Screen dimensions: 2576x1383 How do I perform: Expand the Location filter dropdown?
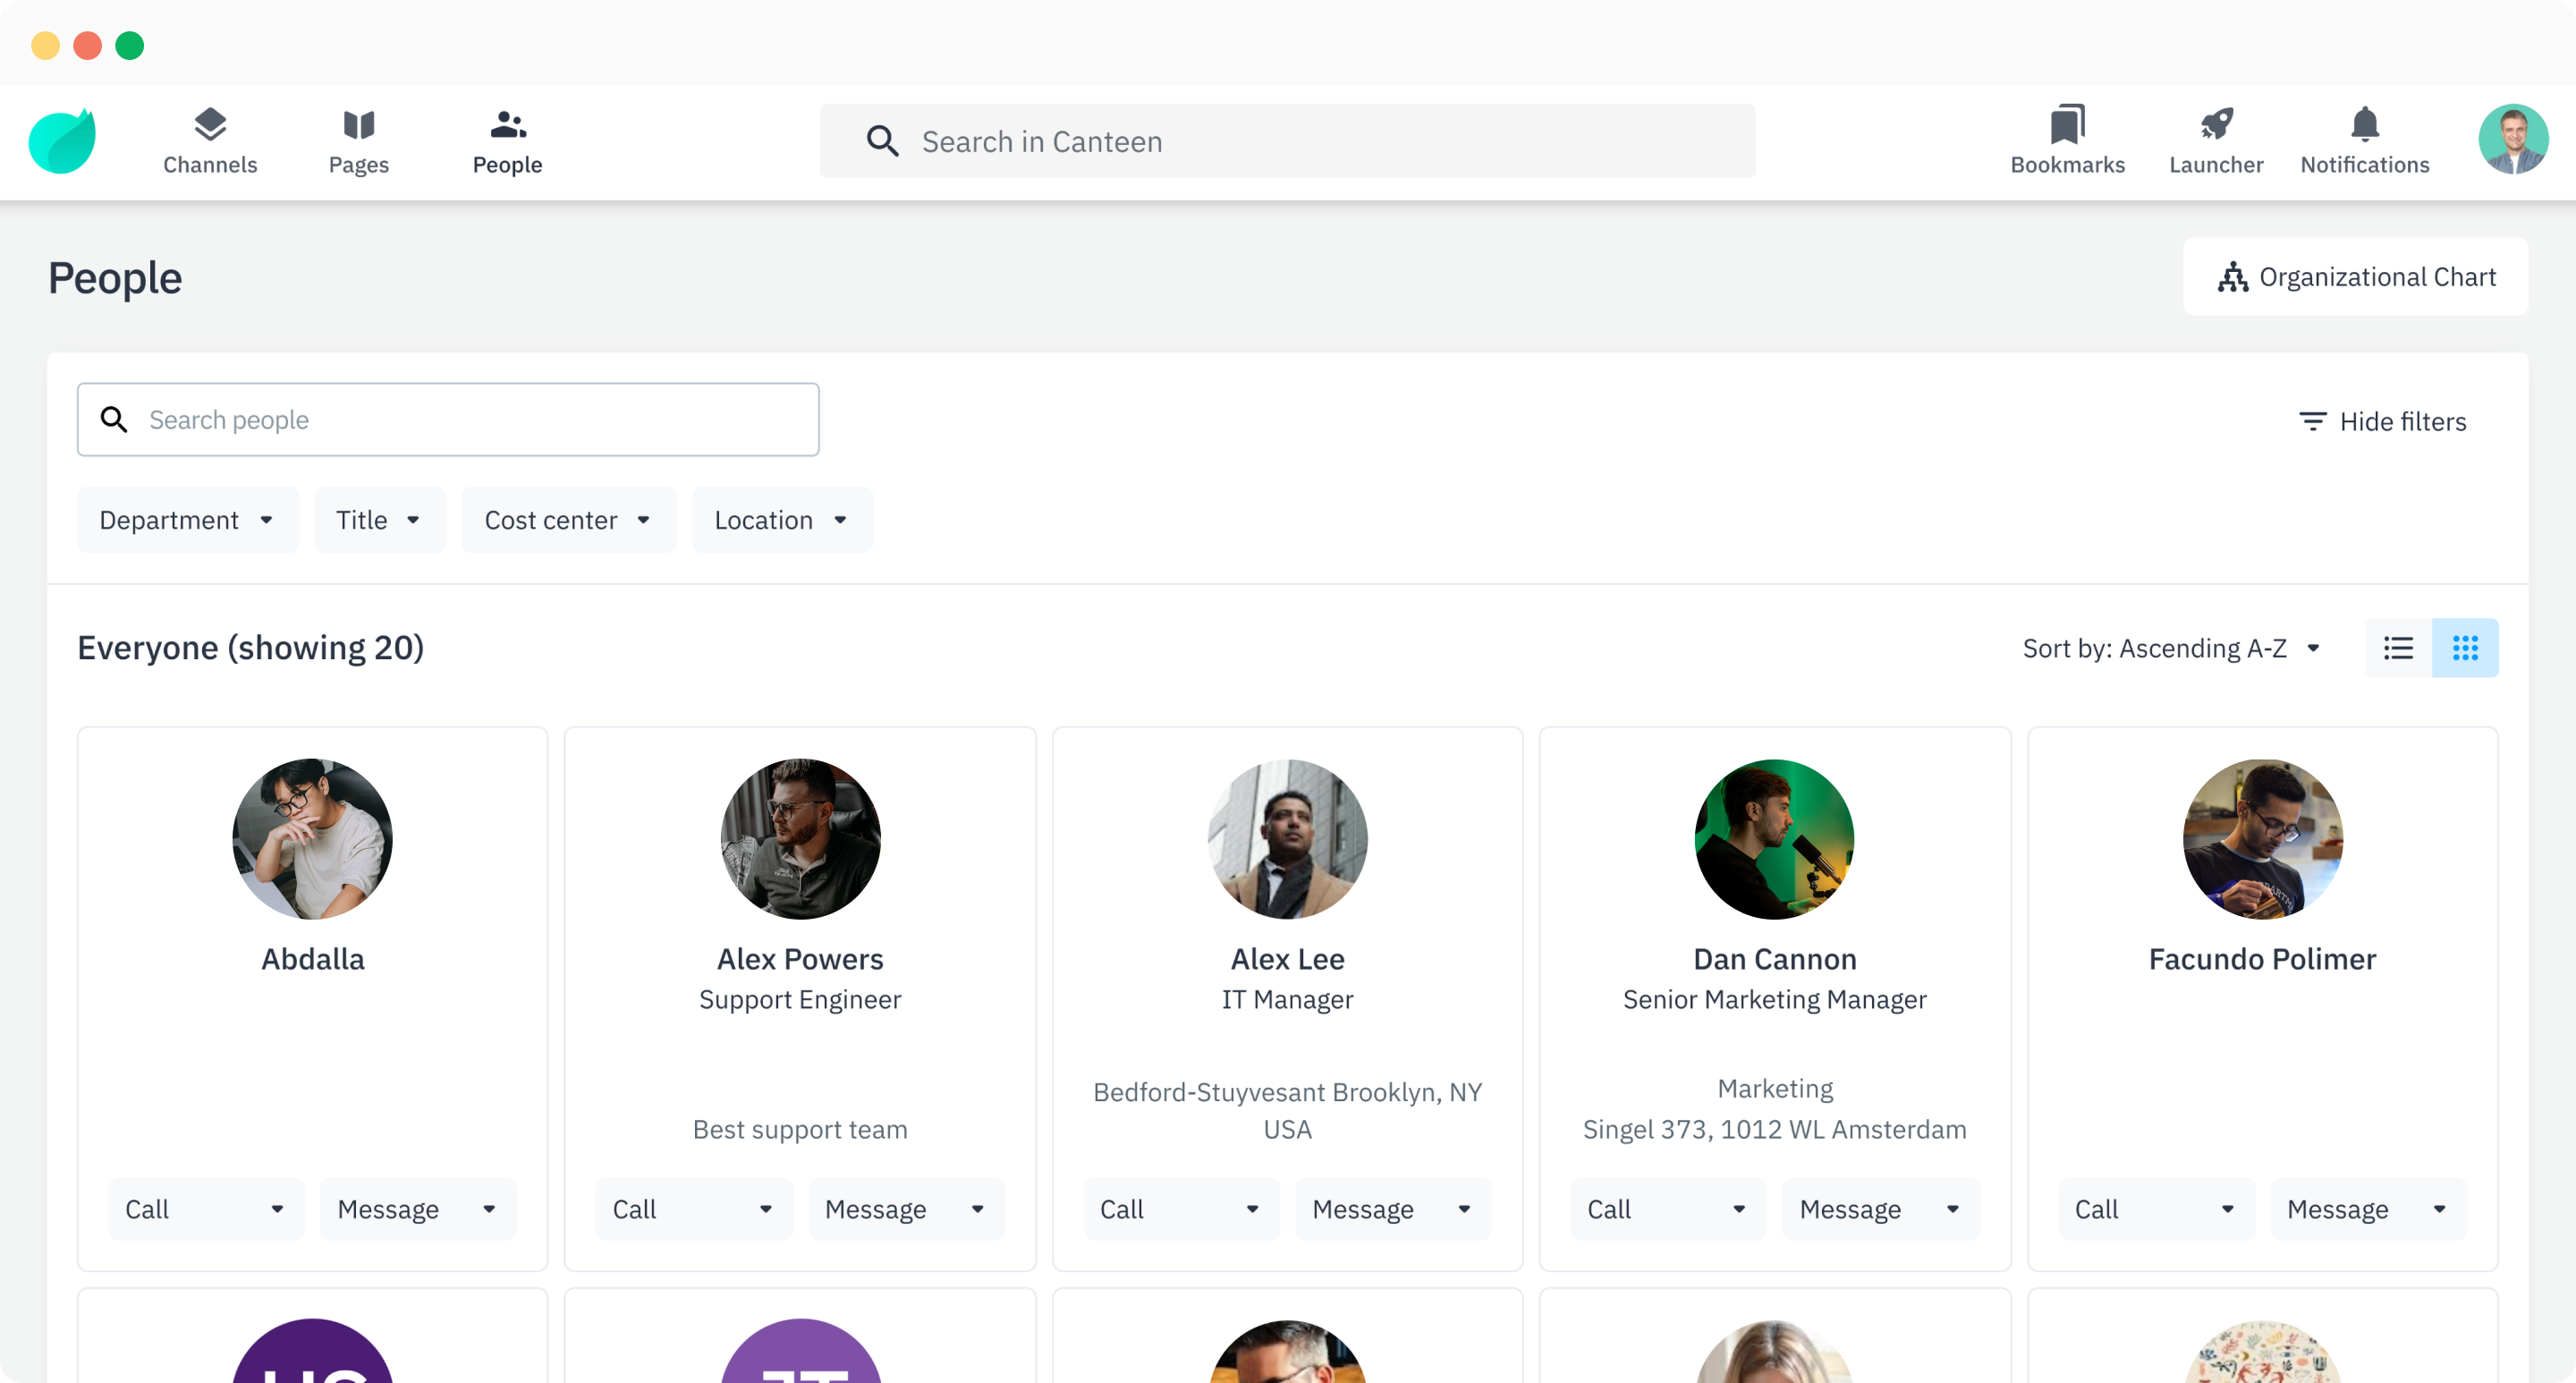point(782,520)
